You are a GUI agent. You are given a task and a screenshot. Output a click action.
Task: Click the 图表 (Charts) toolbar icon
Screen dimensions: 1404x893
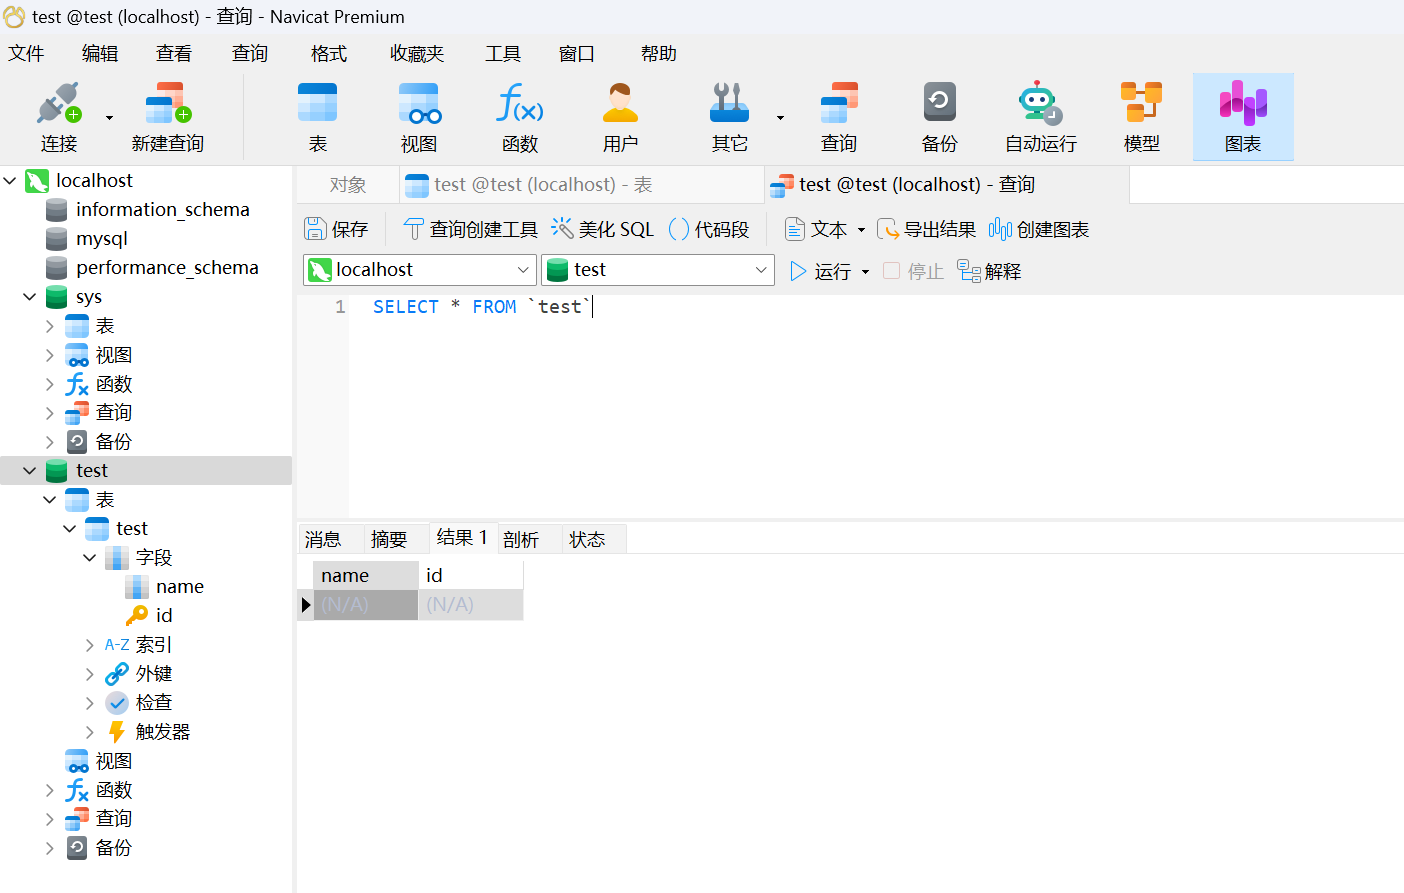click(x=1243, y=117)
